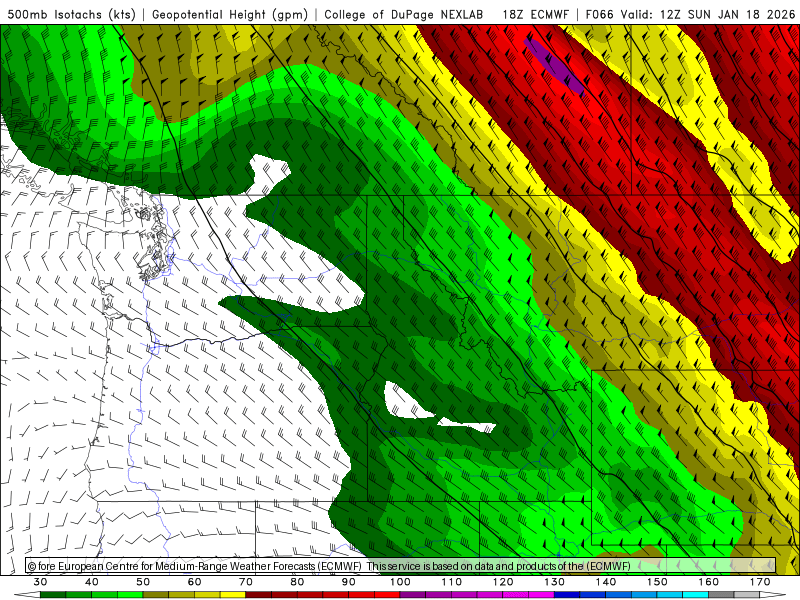
Task: Click the '100' value on the color scale
Action: 400,582
